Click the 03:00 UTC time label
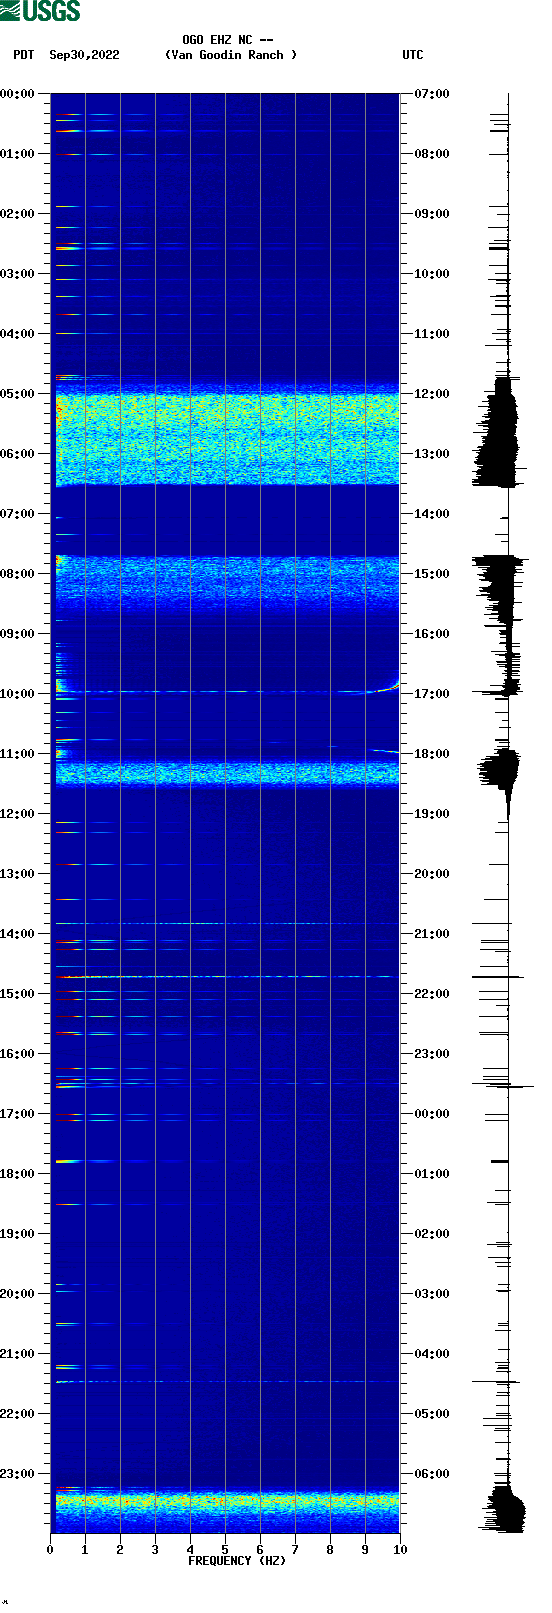This screenshot has height=1613, width=552. (x=432, y=1294)
